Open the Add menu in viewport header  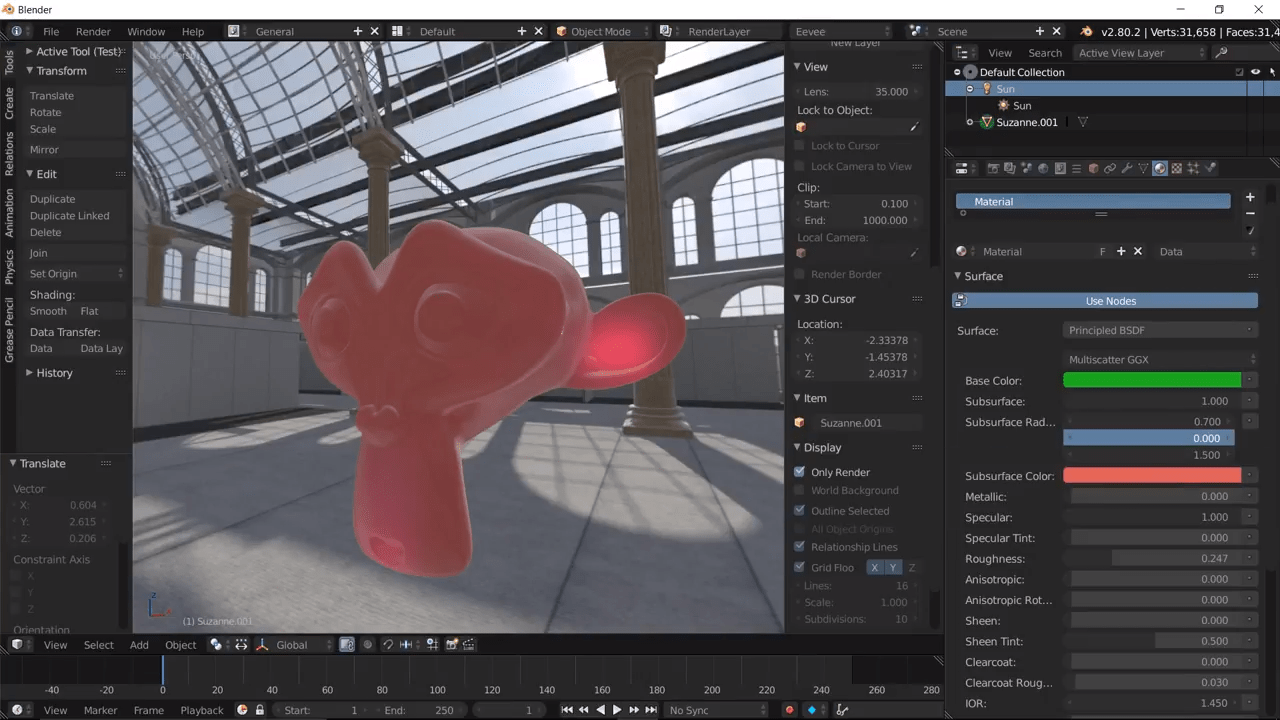tap(139, 645)
